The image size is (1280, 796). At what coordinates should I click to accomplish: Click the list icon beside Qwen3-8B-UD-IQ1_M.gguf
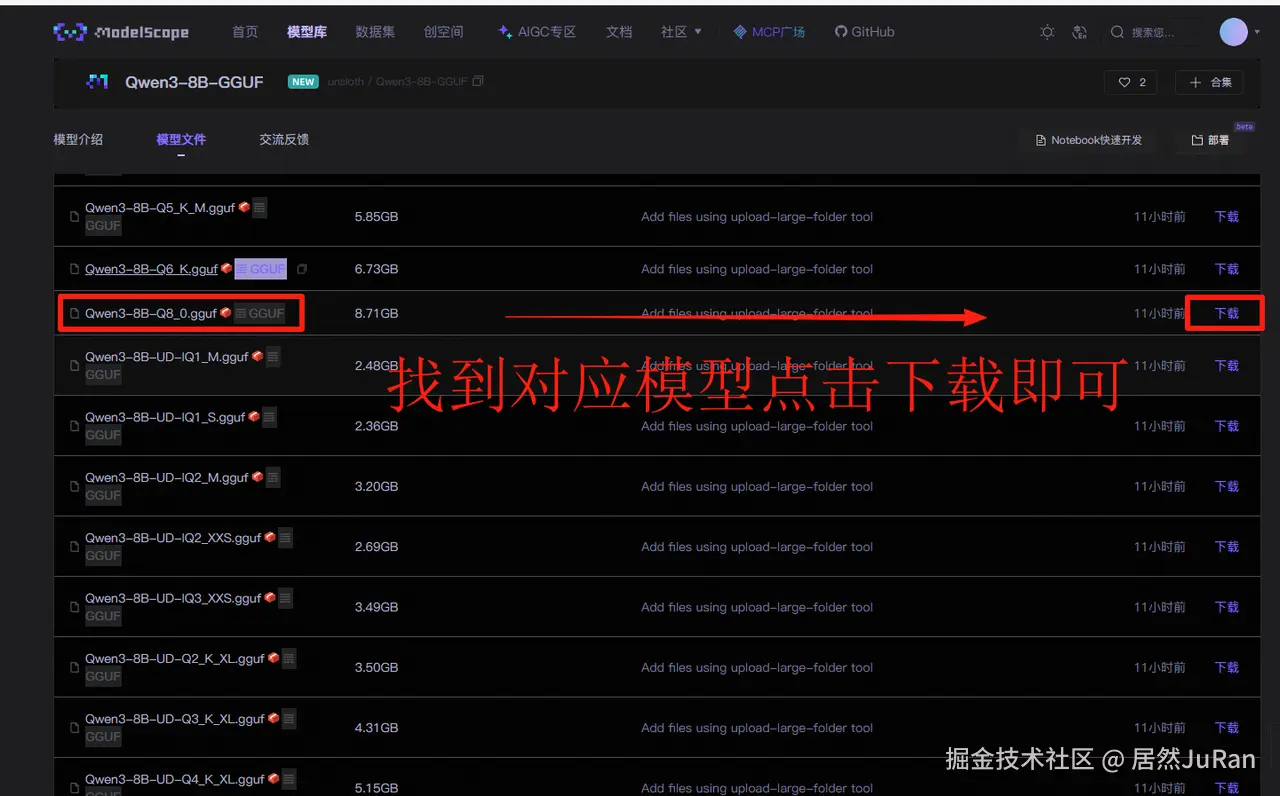tap(273, 357)
